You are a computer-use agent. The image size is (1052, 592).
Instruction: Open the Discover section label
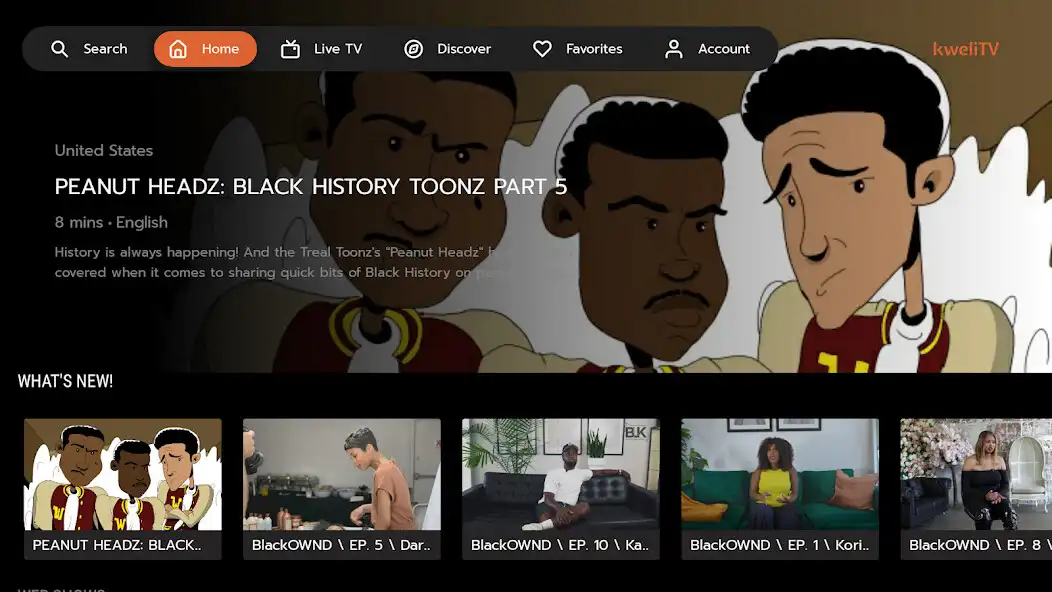tap(464, 49)
